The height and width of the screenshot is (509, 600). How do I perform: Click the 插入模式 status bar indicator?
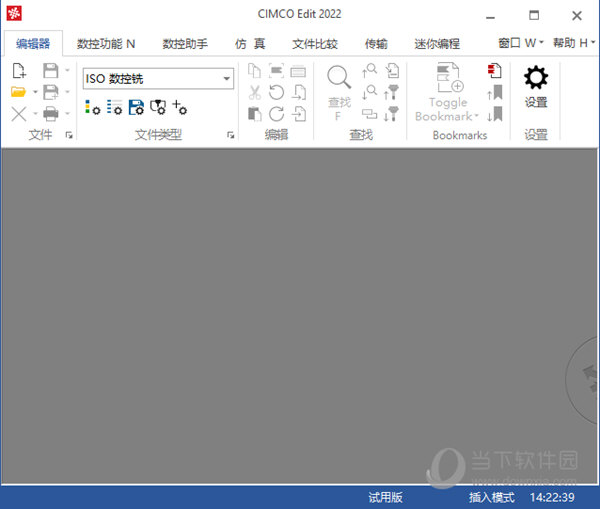(492, 497)
